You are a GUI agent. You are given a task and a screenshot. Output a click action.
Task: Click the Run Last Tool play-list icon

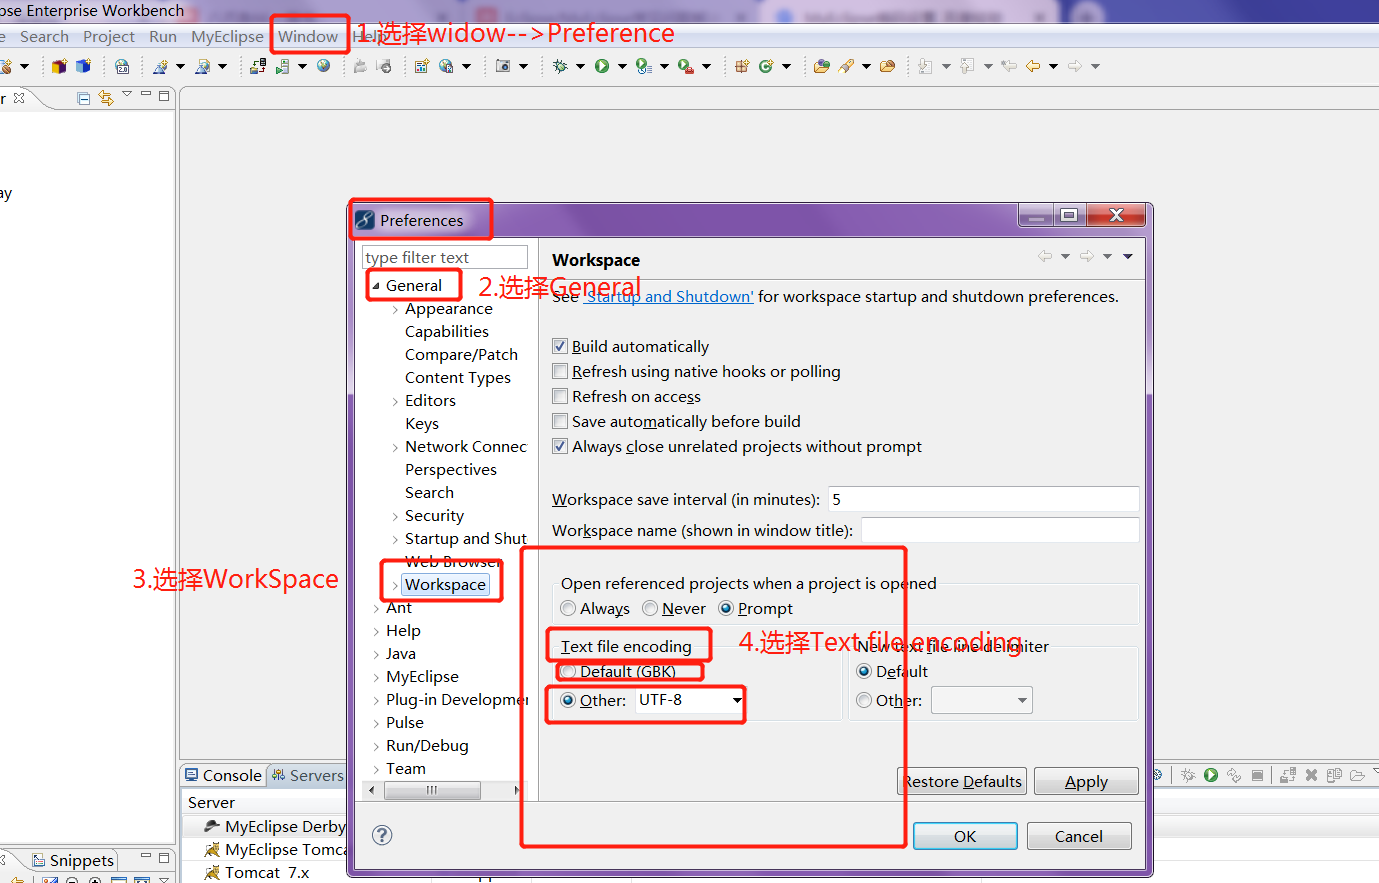pyautogui.click(x=644, y=66)
